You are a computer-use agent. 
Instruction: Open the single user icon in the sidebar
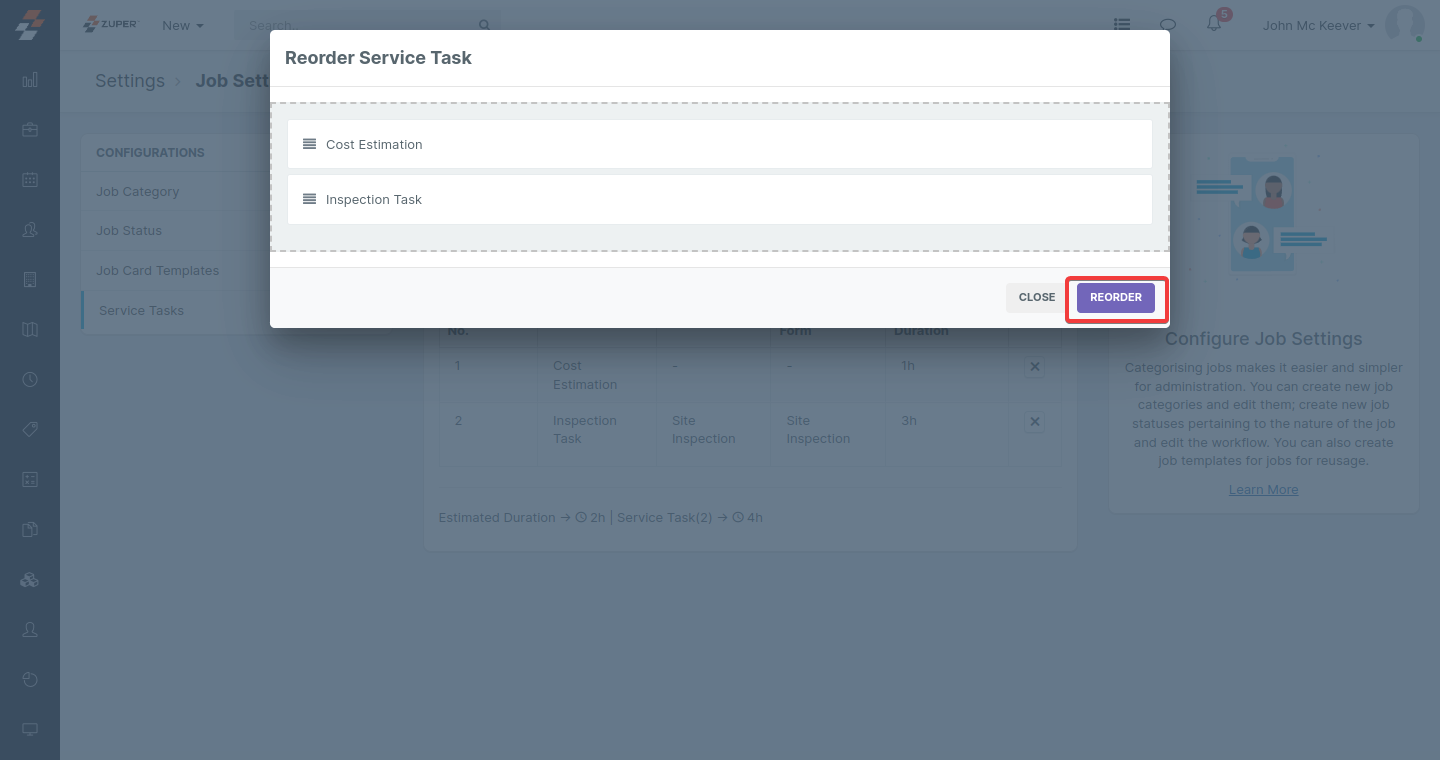(x=30, y=629)
